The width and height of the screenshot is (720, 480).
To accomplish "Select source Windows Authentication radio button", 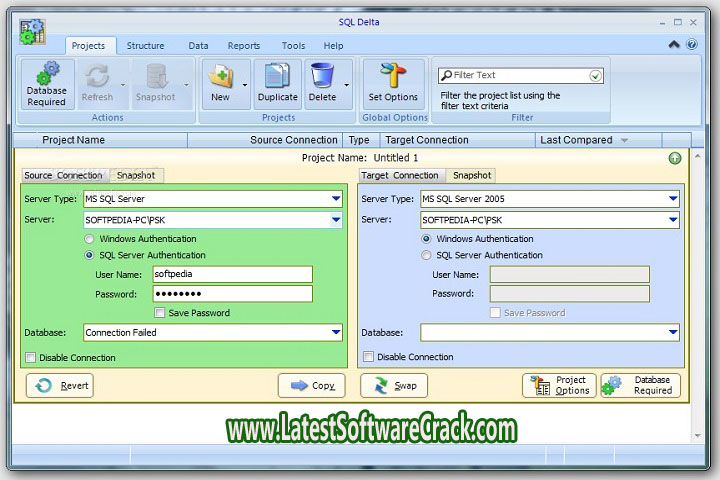I will pyautogui.click(x=90, y=239).
